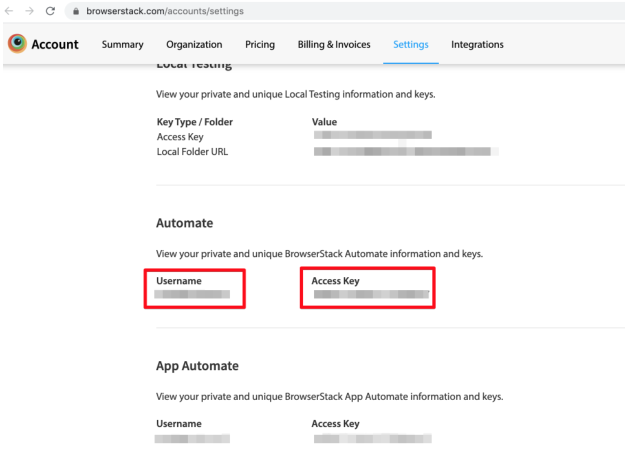Click the browser forward arrow
Screen dimensions: 625x450
29,11
